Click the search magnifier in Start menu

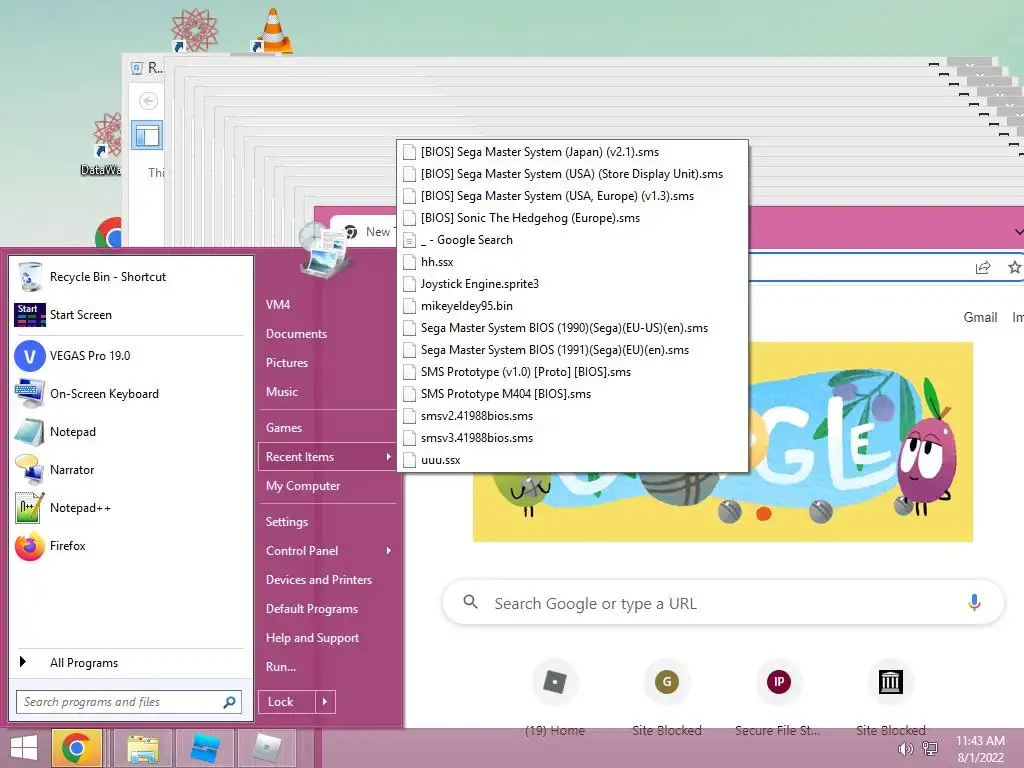coord(229,702)
